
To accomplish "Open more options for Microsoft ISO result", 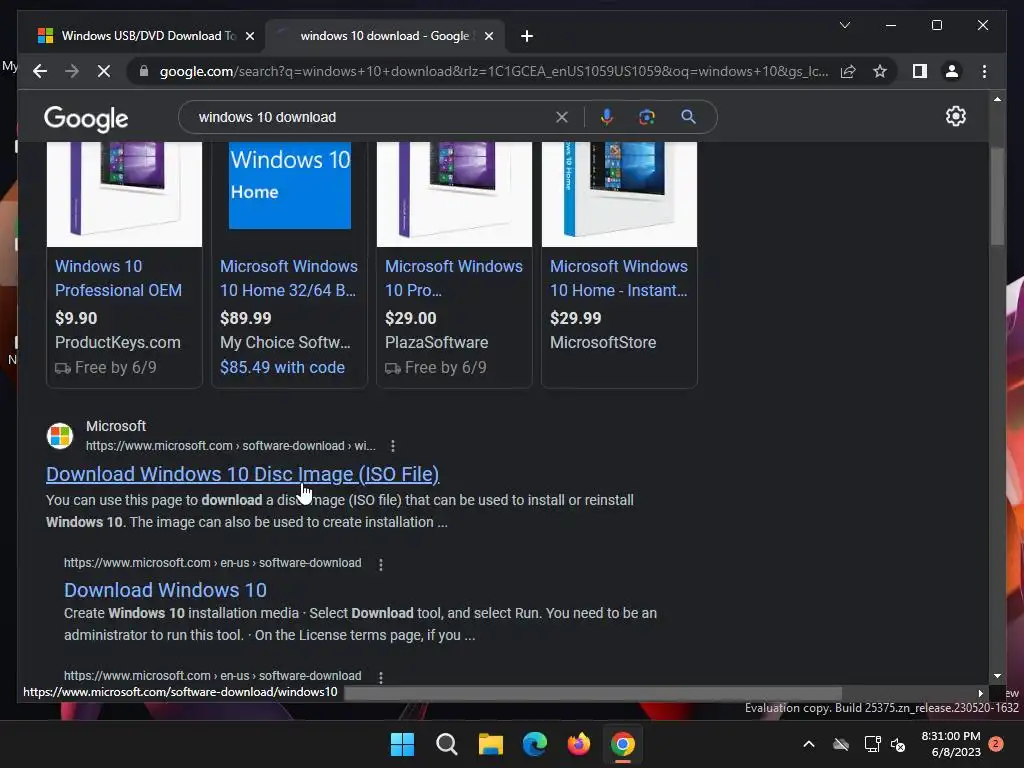I will point(392,446).
